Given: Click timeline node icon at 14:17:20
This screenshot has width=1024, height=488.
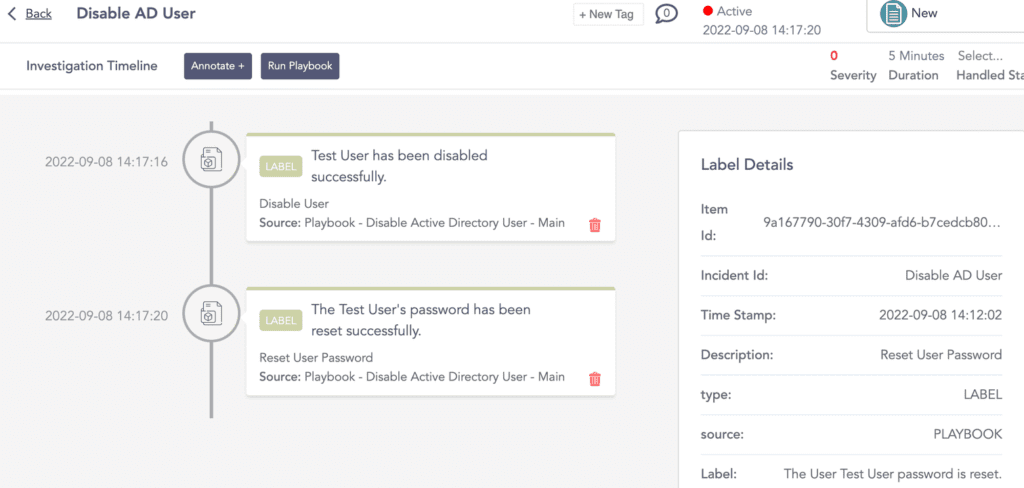Looking at the screenshot, I should tap(211, 314).
